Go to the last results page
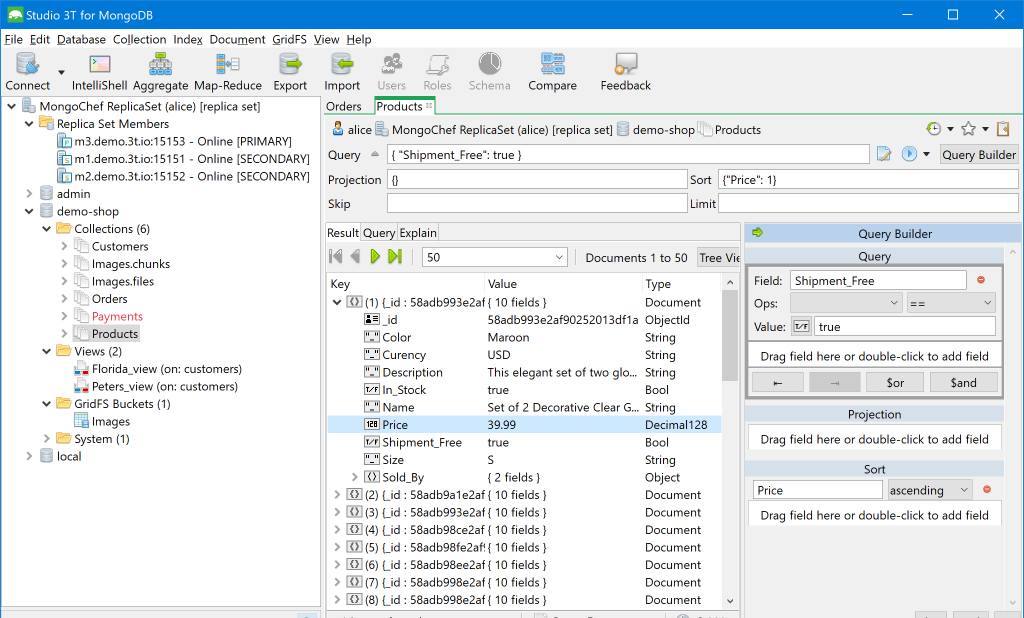Image resolution: width=1024 pixels, height=618 pixels. [x=395, y=257]
